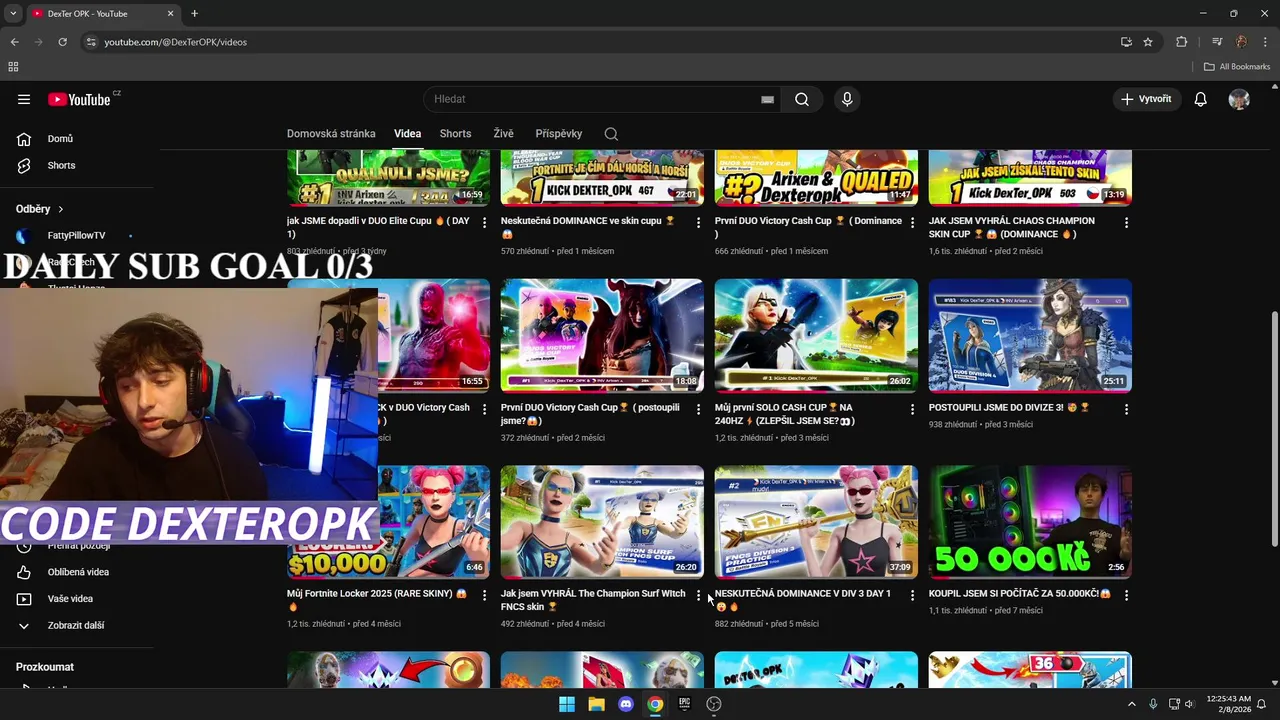This screenshot has height=720, width=1280.
Task: Go to 'Domů' in the sidebar
Action: tap(60, 139)
